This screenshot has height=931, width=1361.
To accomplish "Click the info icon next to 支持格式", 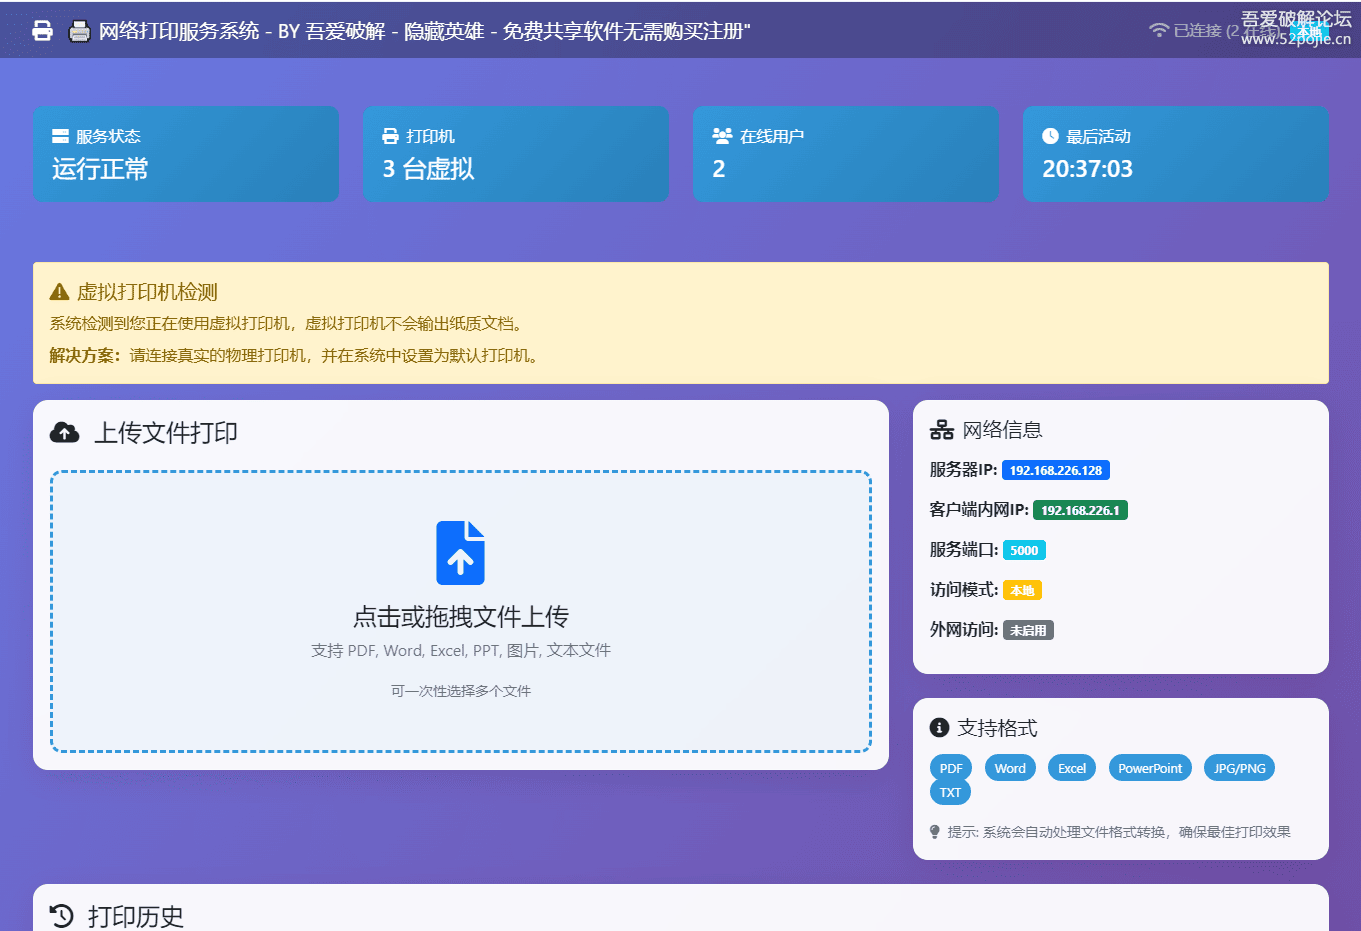I will point(939,728).
